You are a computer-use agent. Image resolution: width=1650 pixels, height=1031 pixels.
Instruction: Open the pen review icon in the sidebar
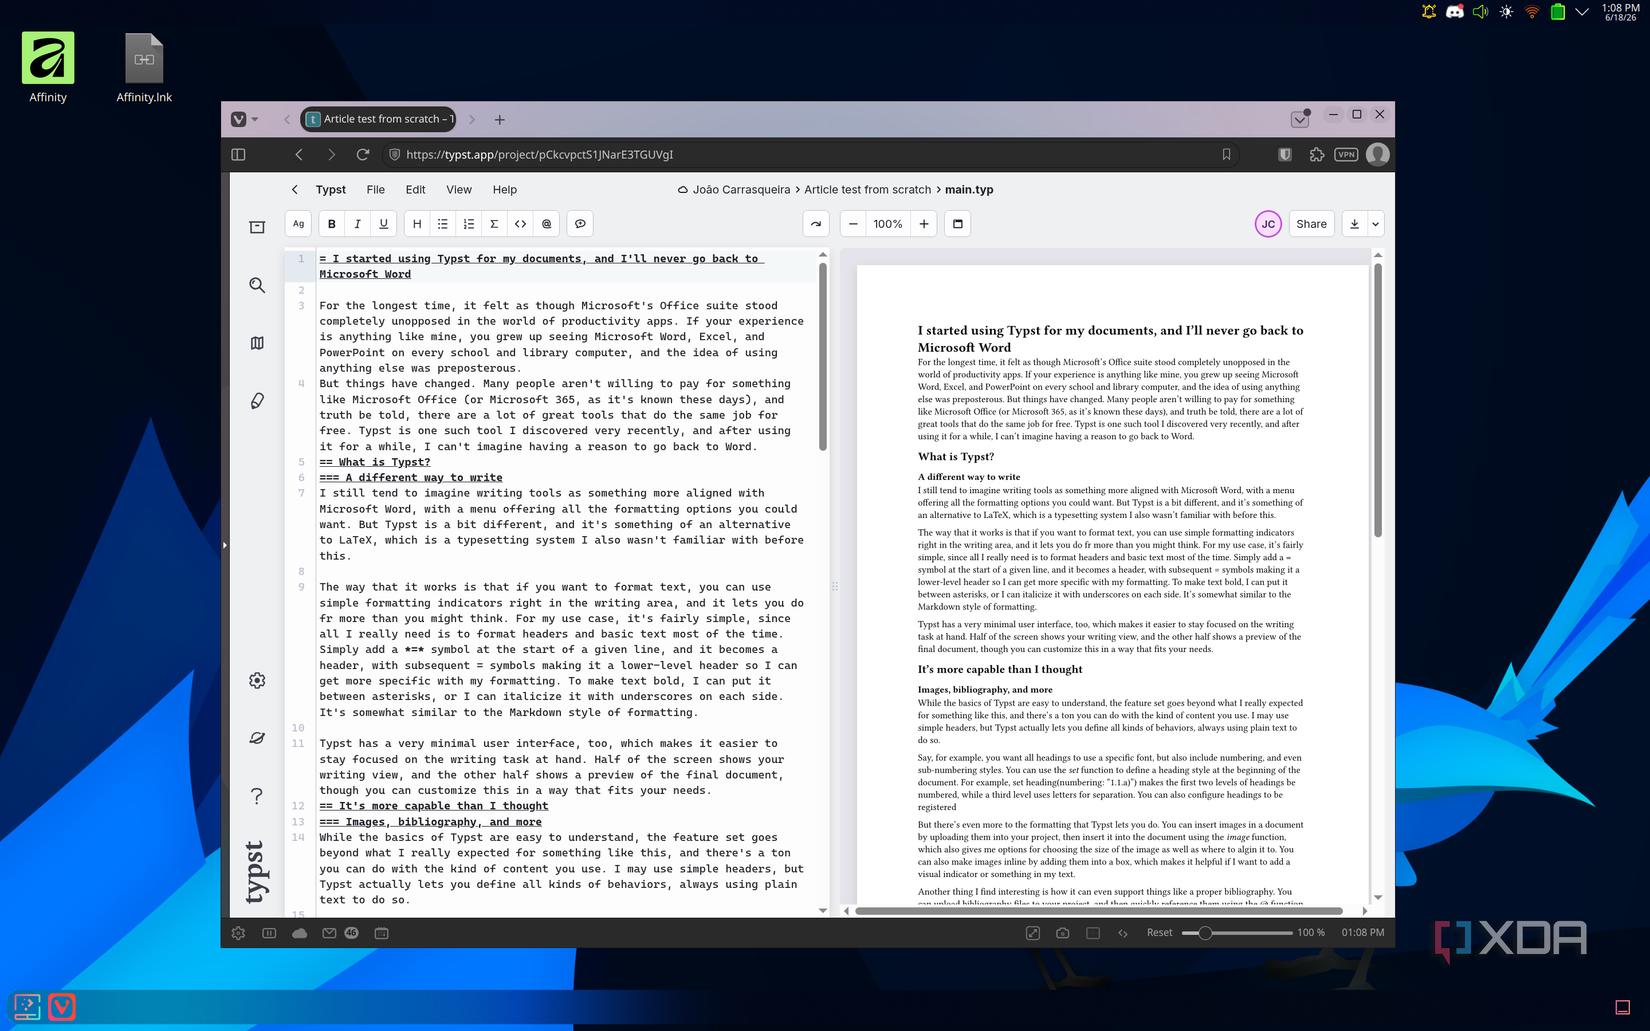pyautogui.click(x=257, y=401)
